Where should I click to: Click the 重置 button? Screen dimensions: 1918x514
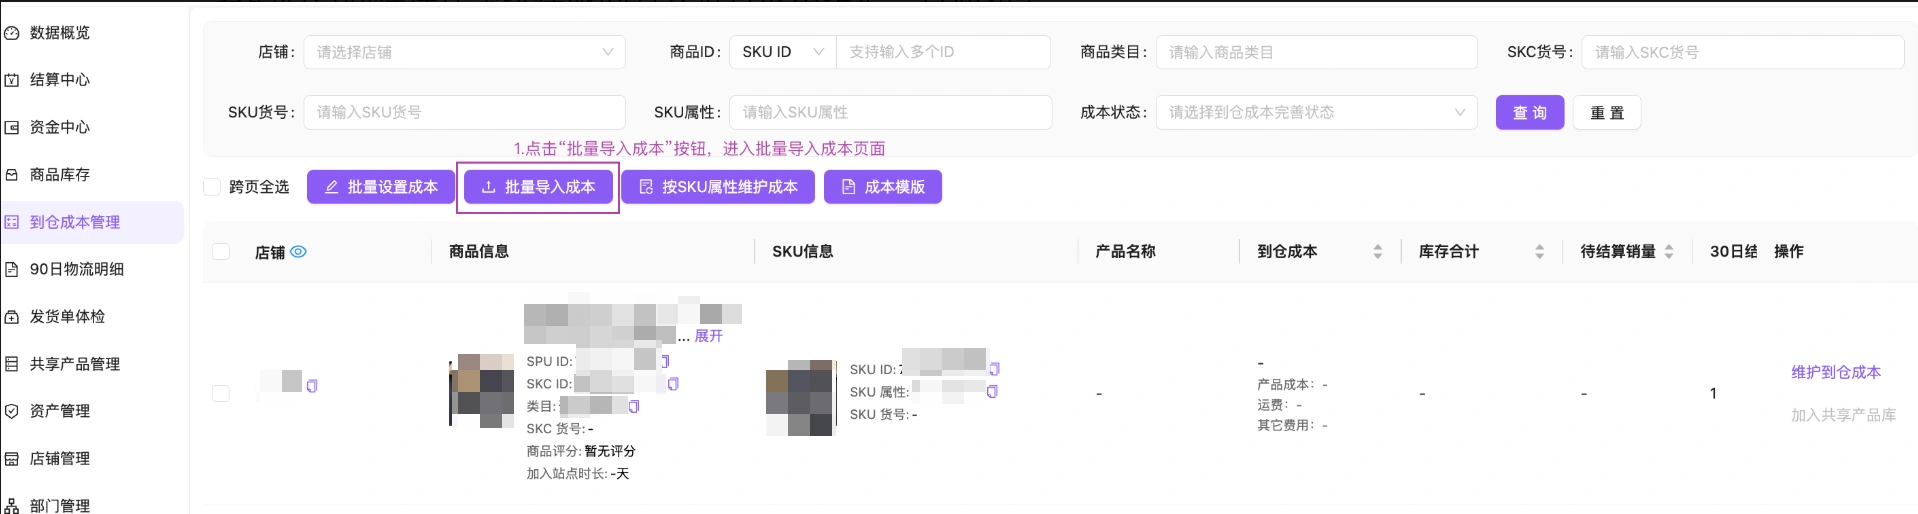click(x=1607, y=113)
